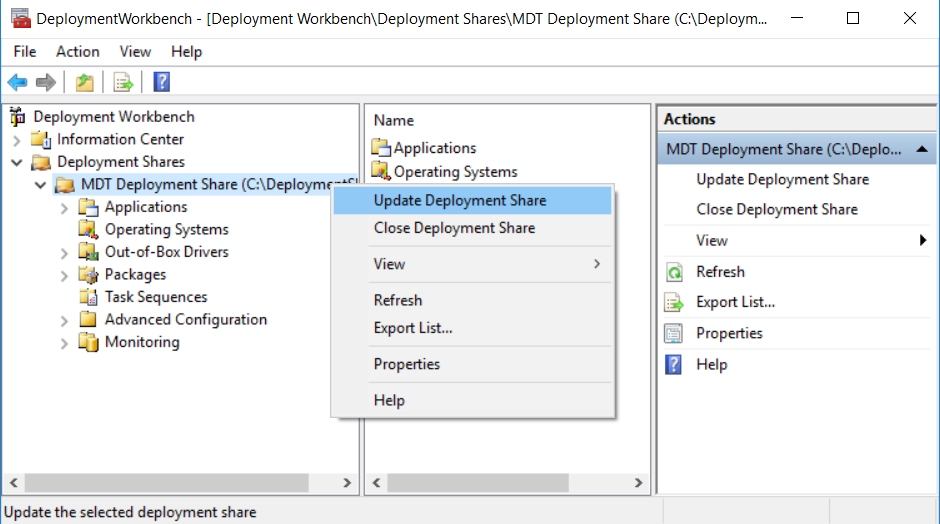Click the Operating Systems icon in tree
940x524 pixels.
click(x=88, y=230)
